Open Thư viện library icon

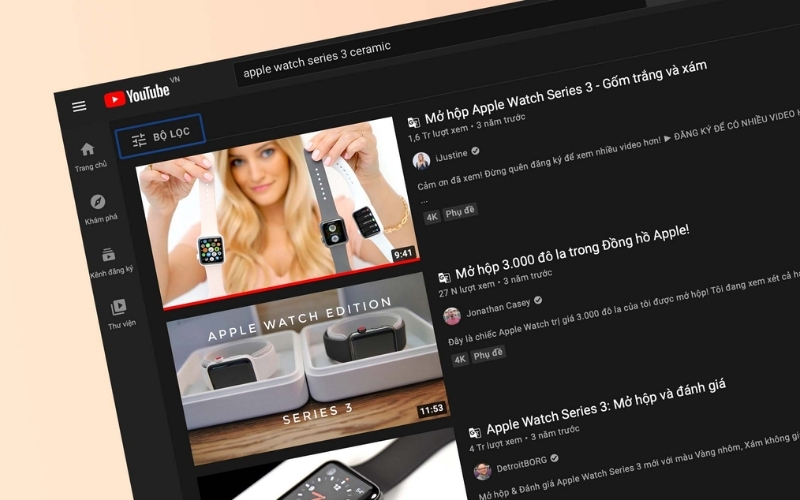point(118,307)
